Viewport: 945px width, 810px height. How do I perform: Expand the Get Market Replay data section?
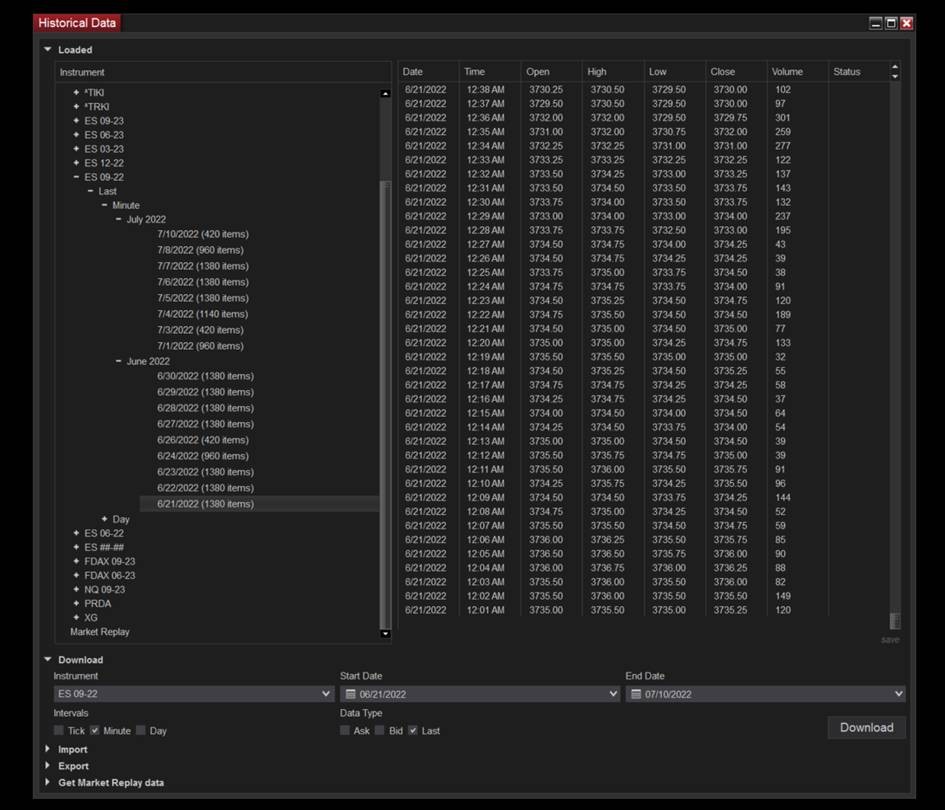pyautogui.click(x=48, y=782)
